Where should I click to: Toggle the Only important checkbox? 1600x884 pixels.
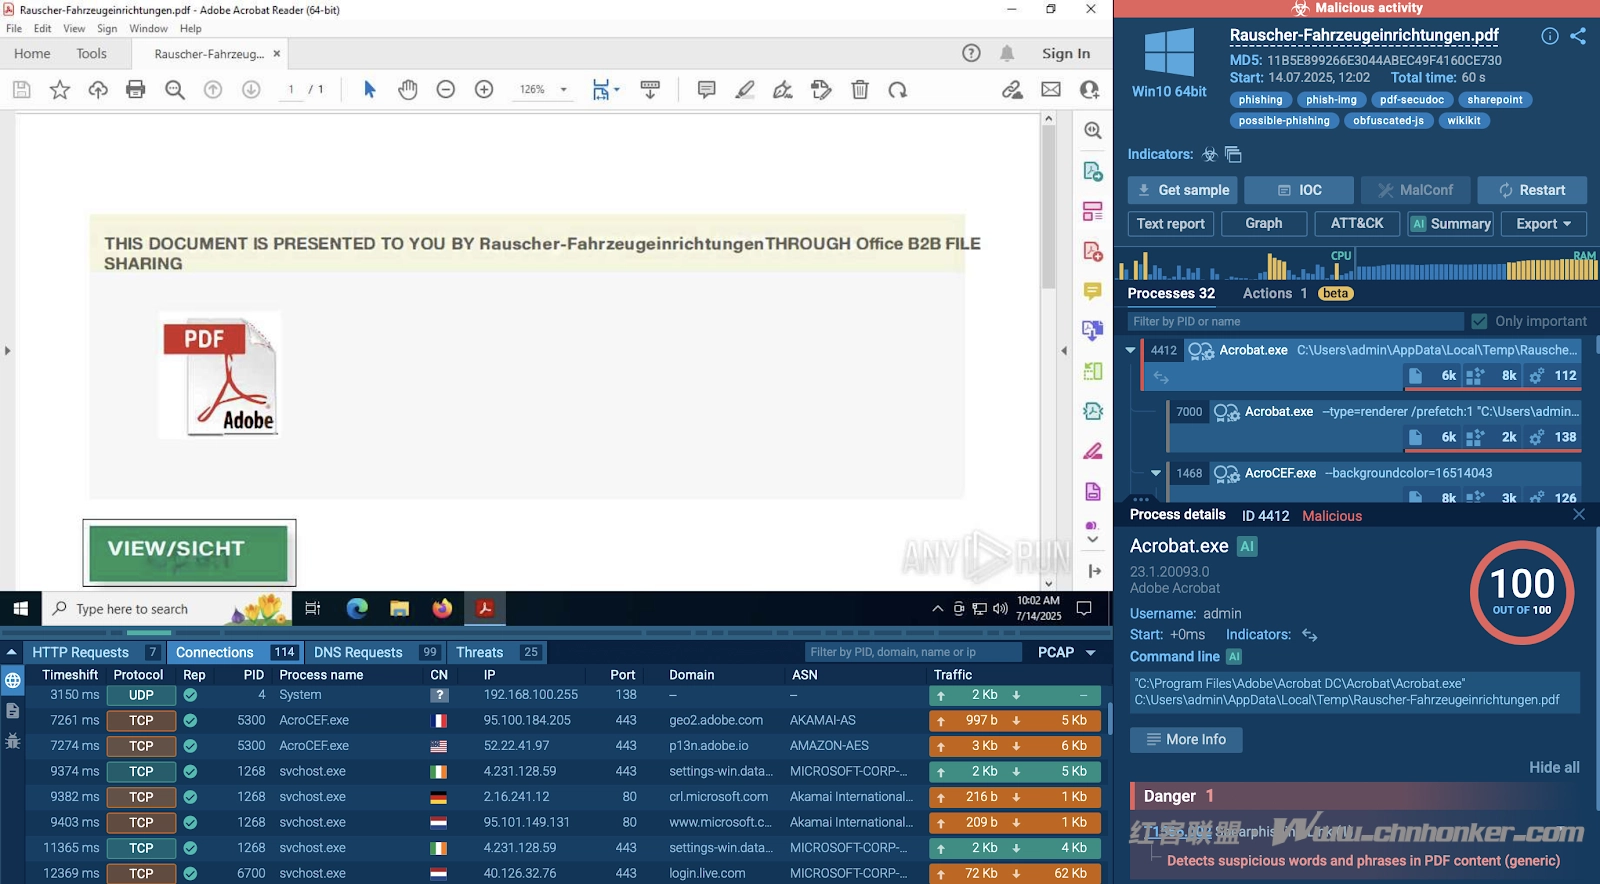click(1479, 321)
